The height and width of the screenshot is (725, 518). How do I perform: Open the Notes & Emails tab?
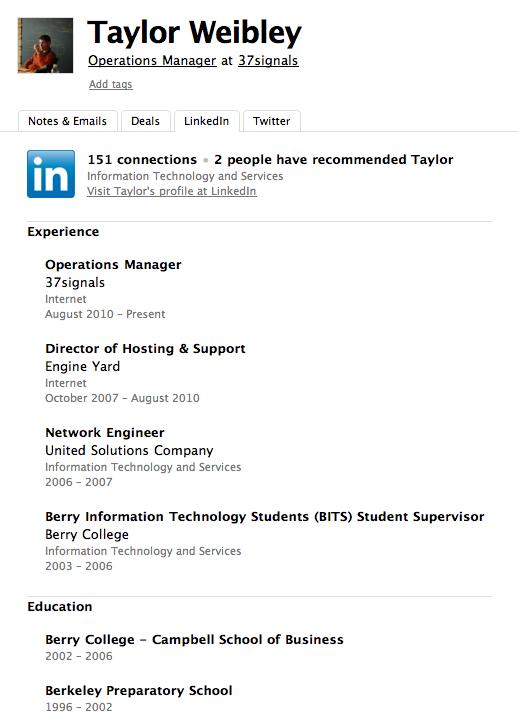[68, 121]
